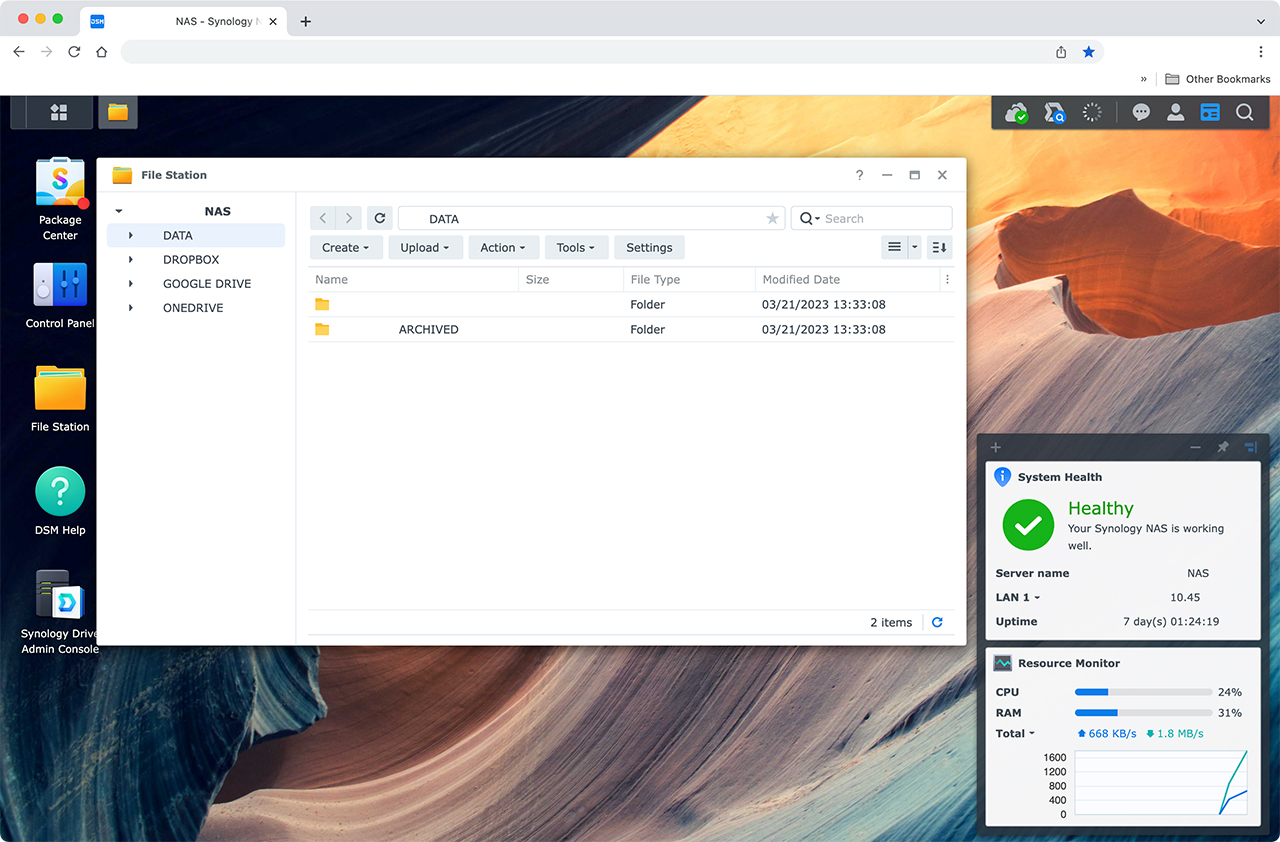Screen dimensions: 1280x842
Task: Open the Action dropdown menu
Action: [504, 247]
